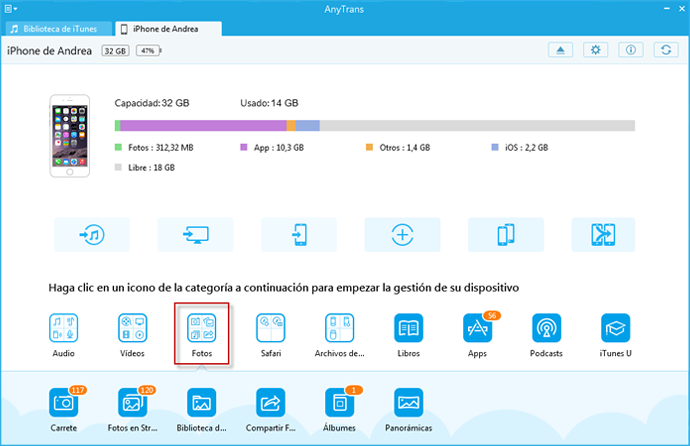
Task: Open Biblioteca de fotos
Action: [x=202, y=402]
